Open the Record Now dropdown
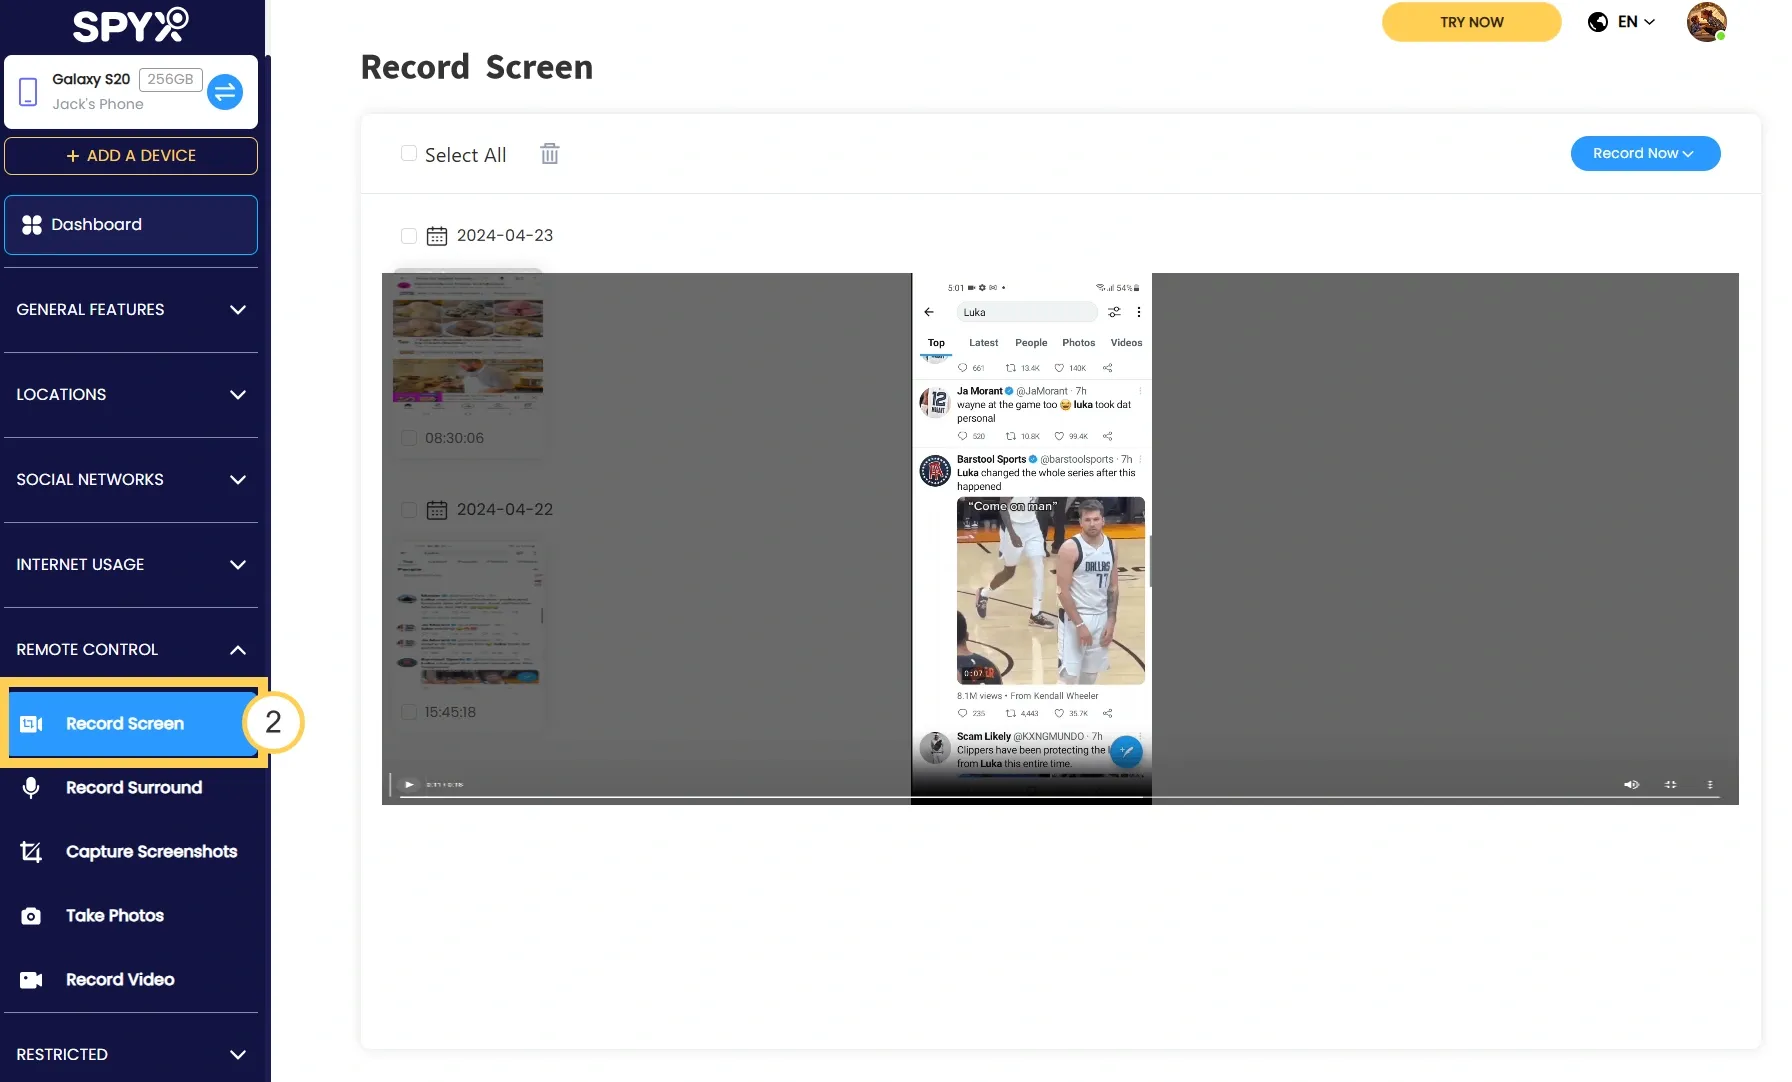This screenshot has height=1082, width=1792. [x=1645, y=154]
